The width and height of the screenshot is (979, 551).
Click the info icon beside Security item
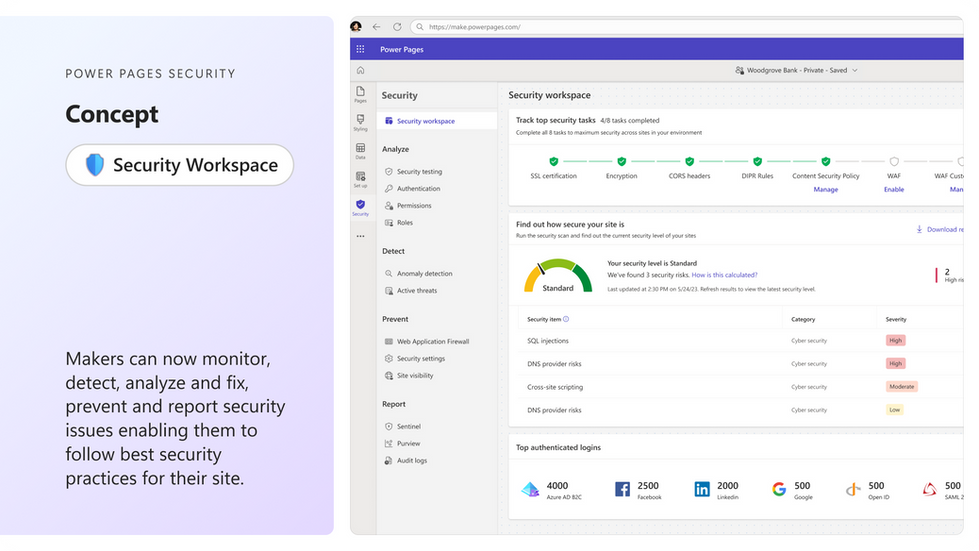(x=566, y=319)
